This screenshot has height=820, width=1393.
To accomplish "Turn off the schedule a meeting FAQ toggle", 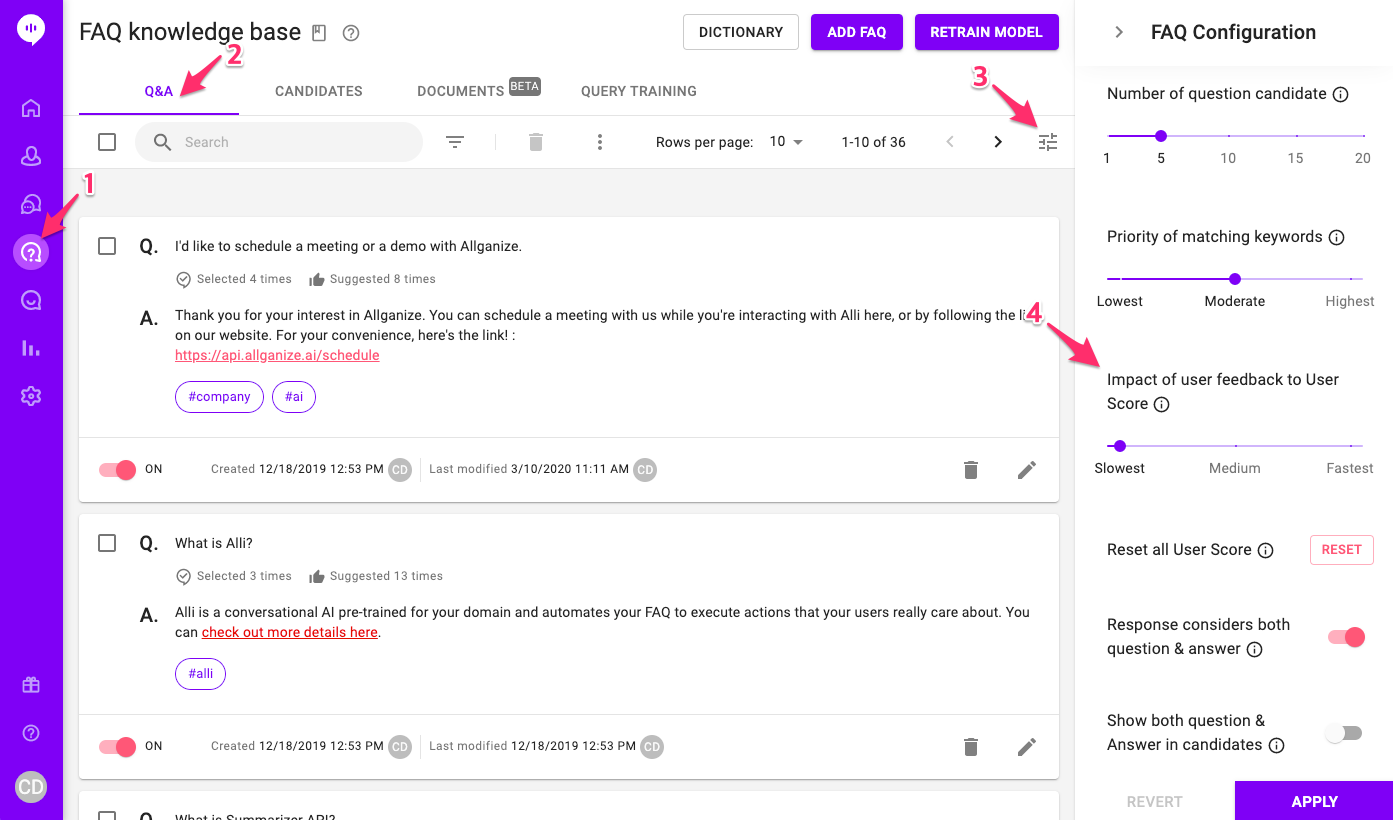I will (x=117, y=469).
